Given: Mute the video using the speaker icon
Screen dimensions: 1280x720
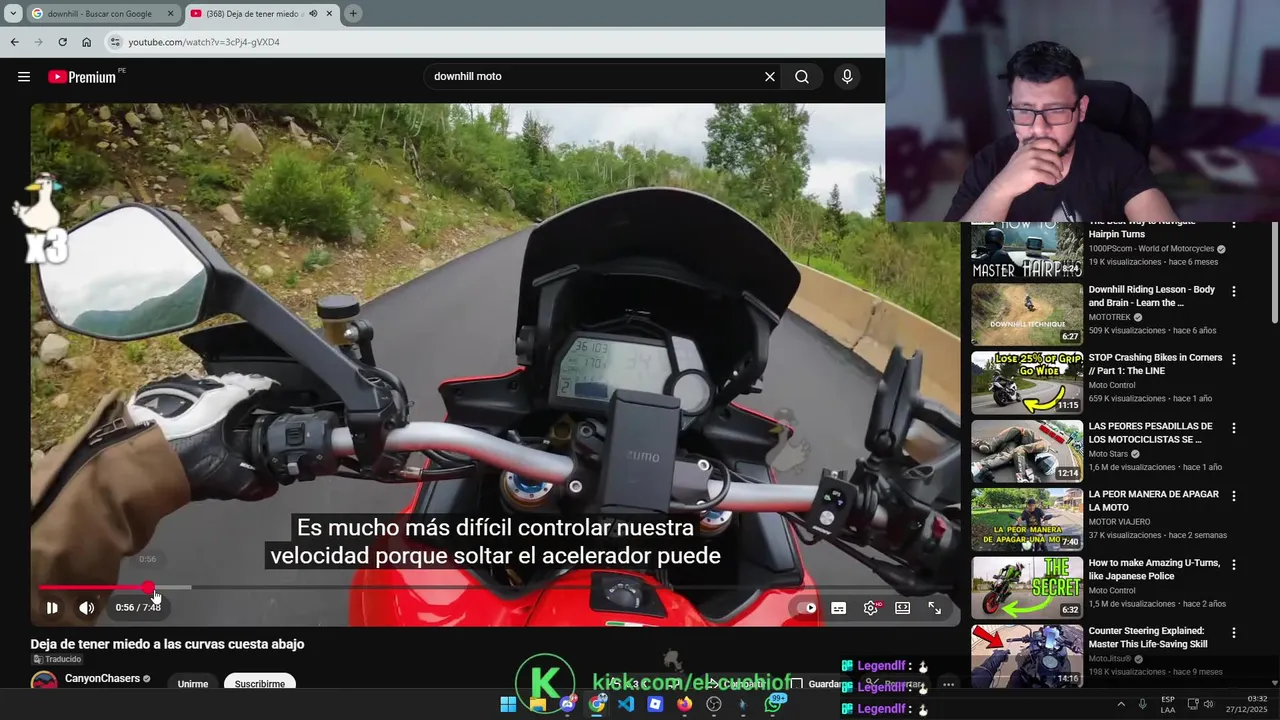Looking at the screenshot, I should (x=87, y=607).
